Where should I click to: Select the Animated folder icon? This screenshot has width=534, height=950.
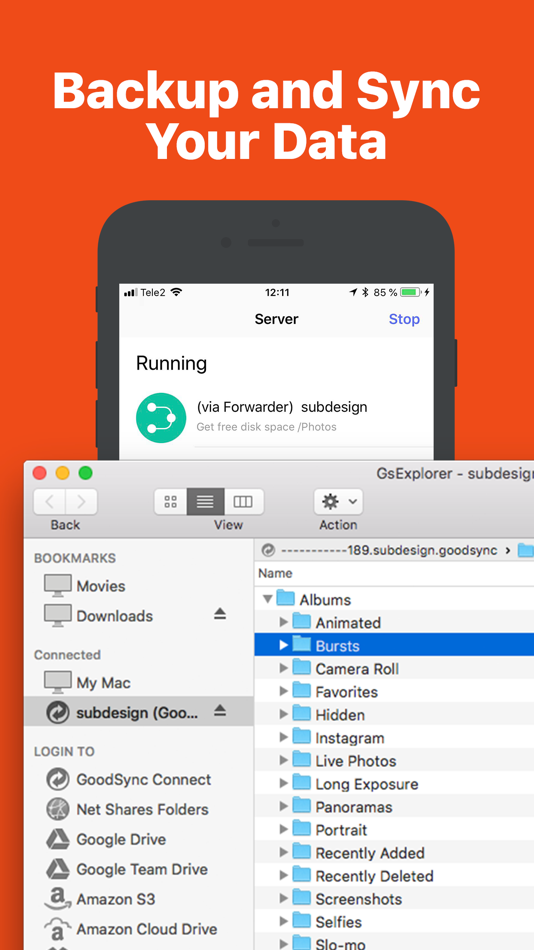click(x=301, y=622)
